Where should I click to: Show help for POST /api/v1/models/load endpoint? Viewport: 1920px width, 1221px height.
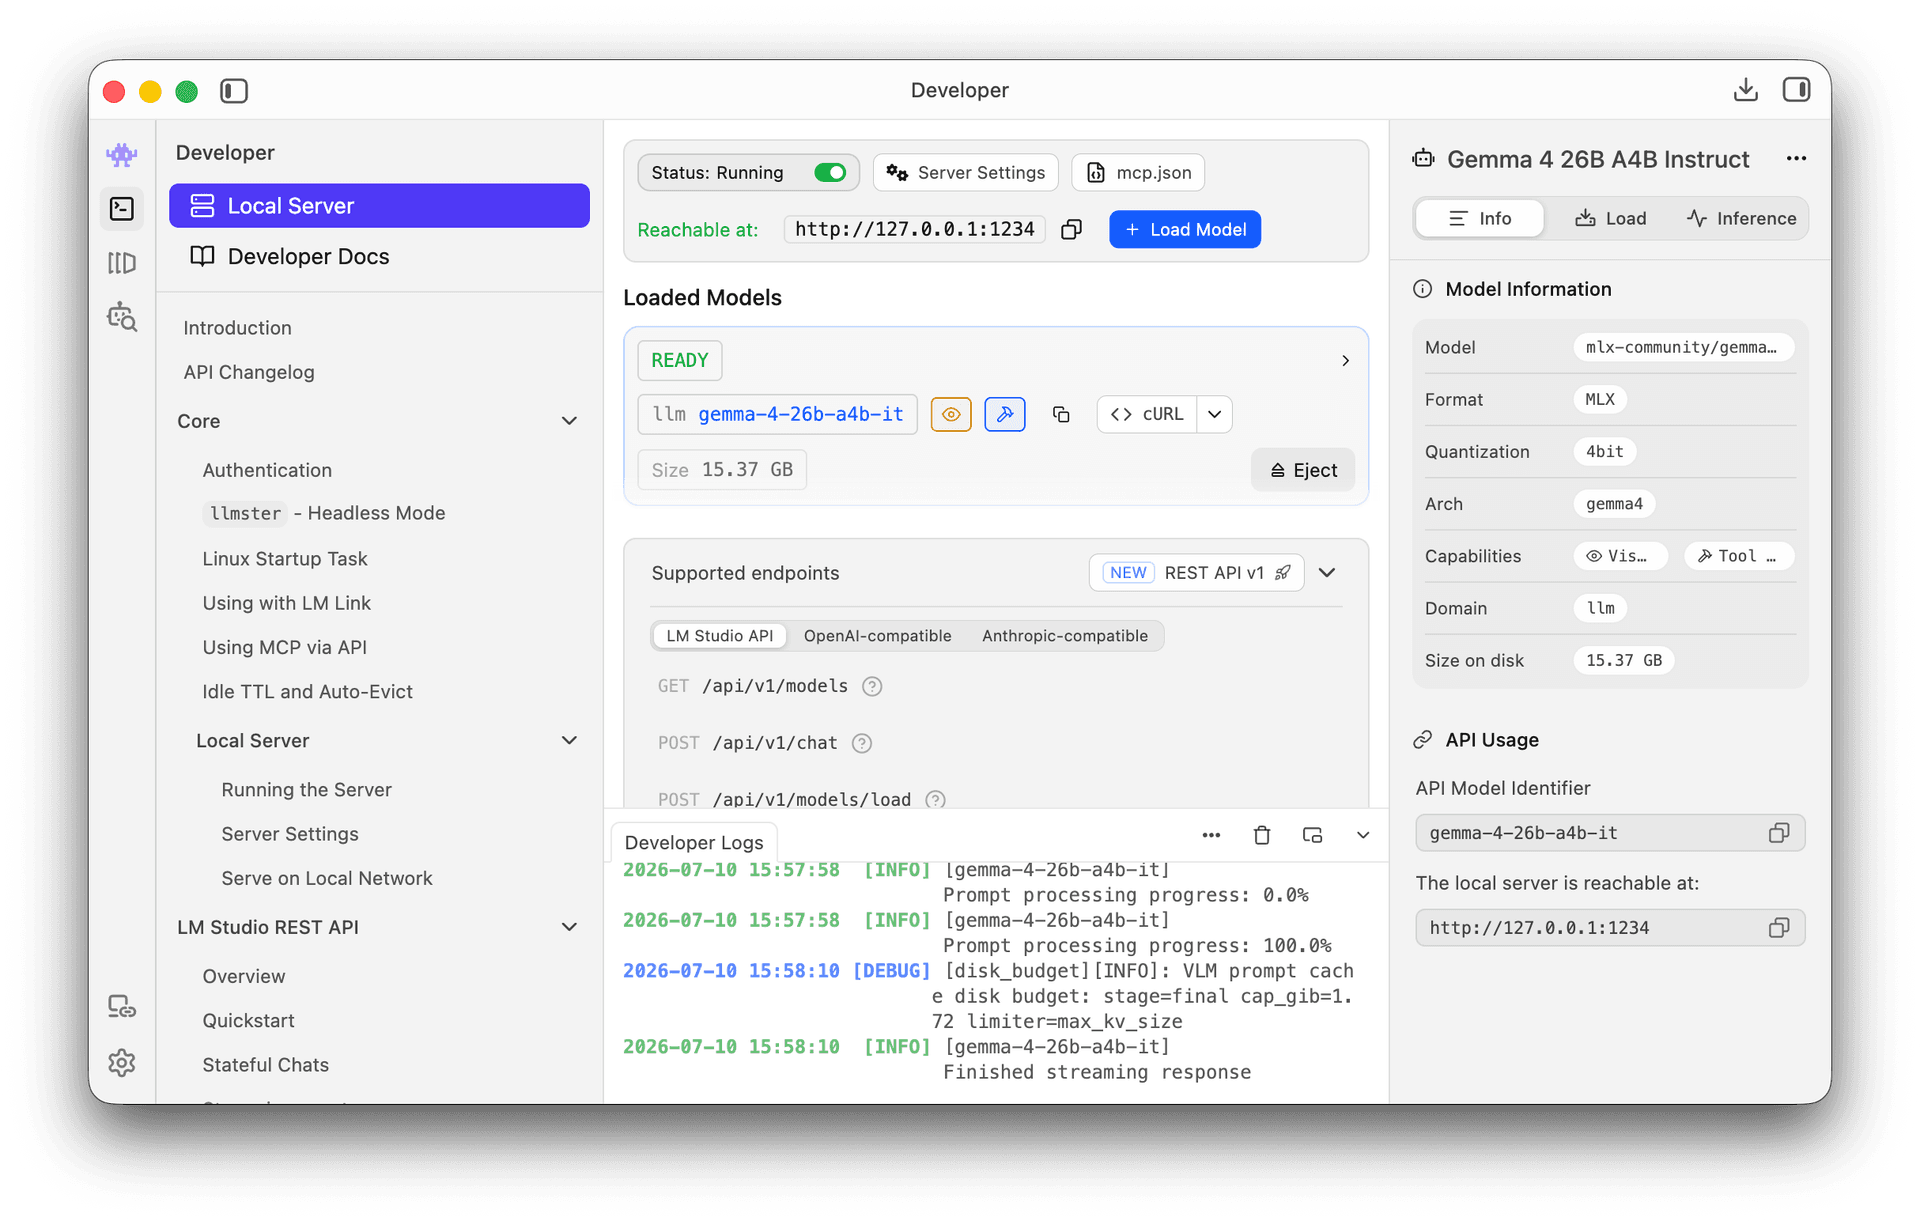pyautogui.click(x=935, y=800)
